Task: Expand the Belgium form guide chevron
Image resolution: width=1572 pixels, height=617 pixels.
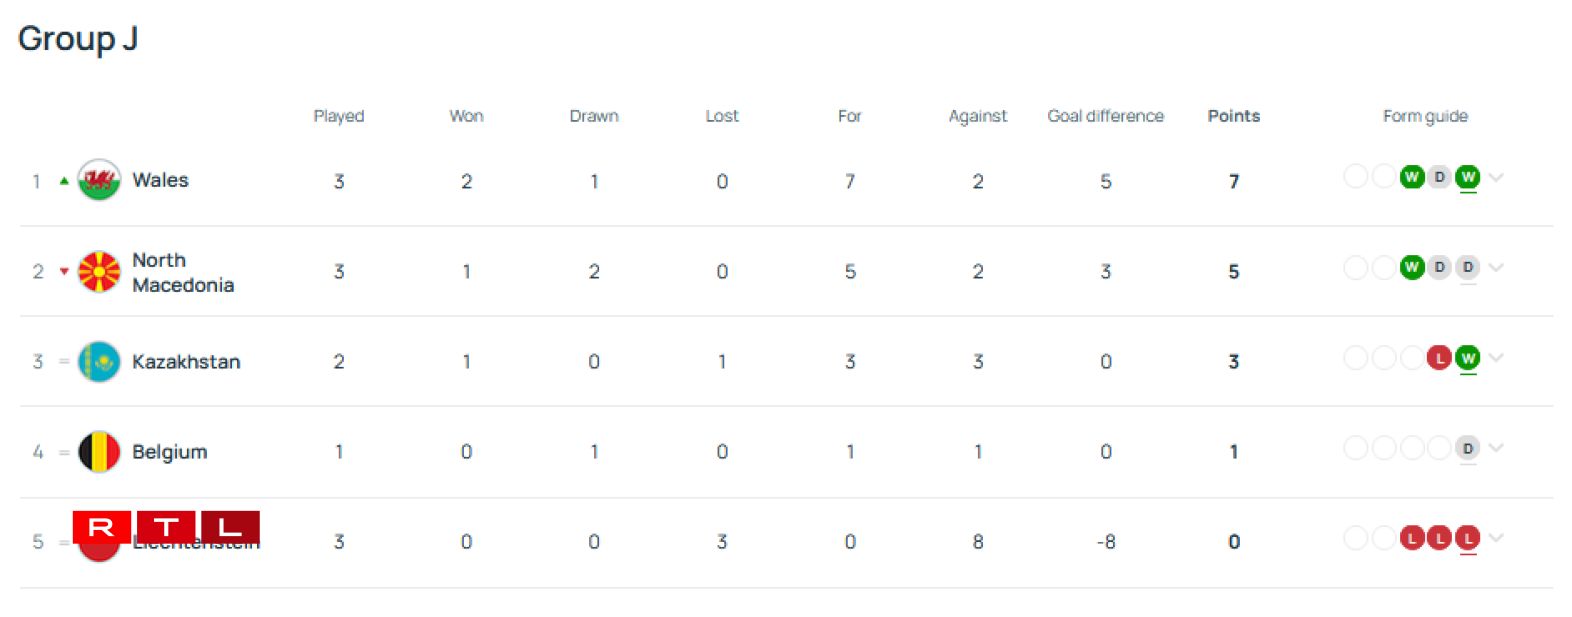Action: tap(1496, 448)
